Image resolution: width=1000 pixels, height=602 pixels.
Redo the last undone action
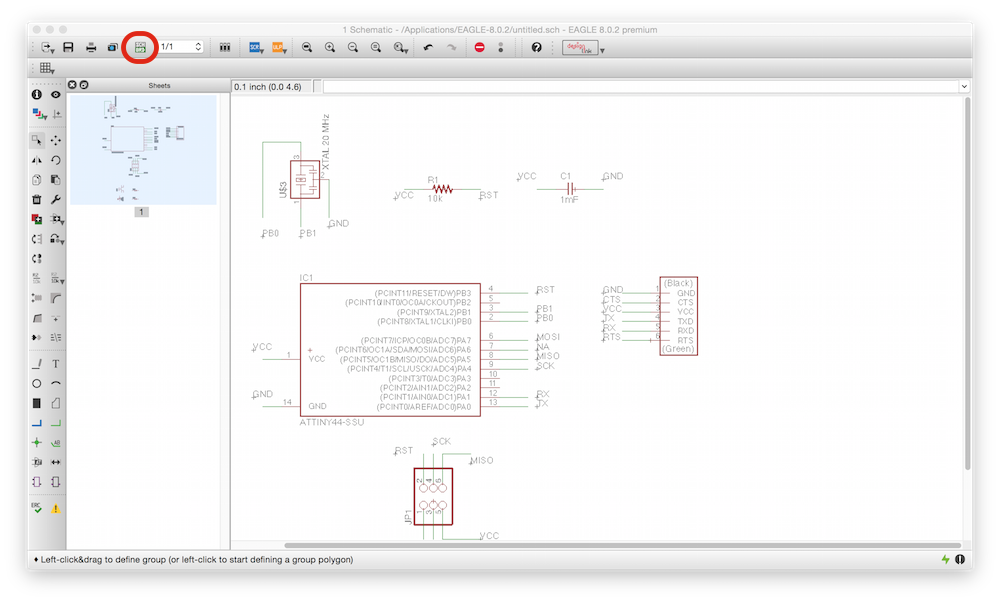(452, 47)
